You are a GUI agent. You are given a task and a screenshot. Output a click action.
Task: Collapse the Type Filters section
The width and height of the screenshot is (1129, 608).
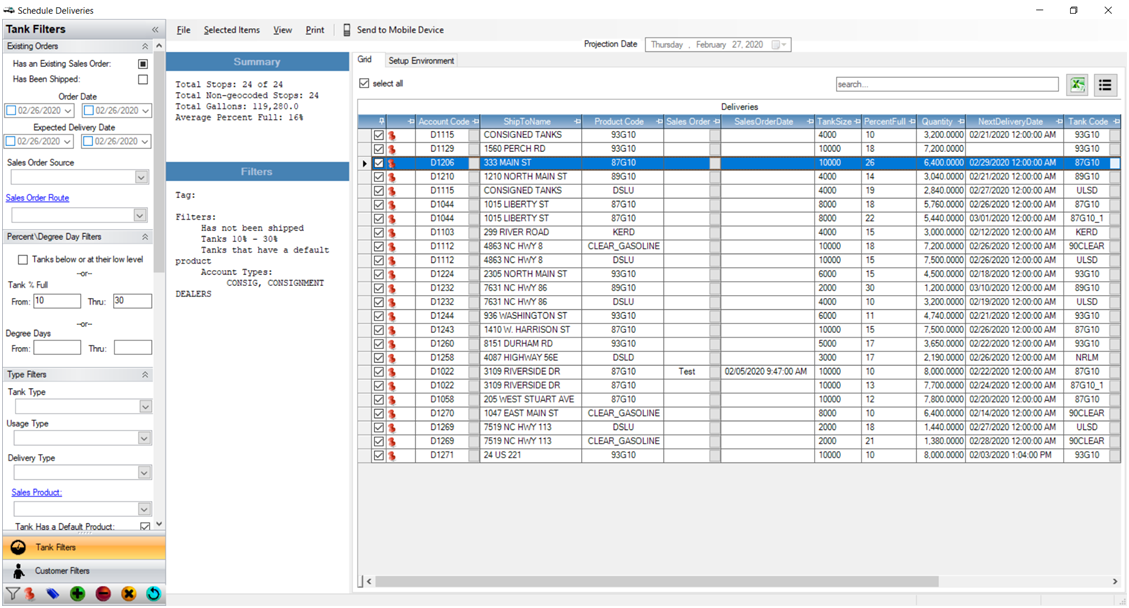click(145, 375)
